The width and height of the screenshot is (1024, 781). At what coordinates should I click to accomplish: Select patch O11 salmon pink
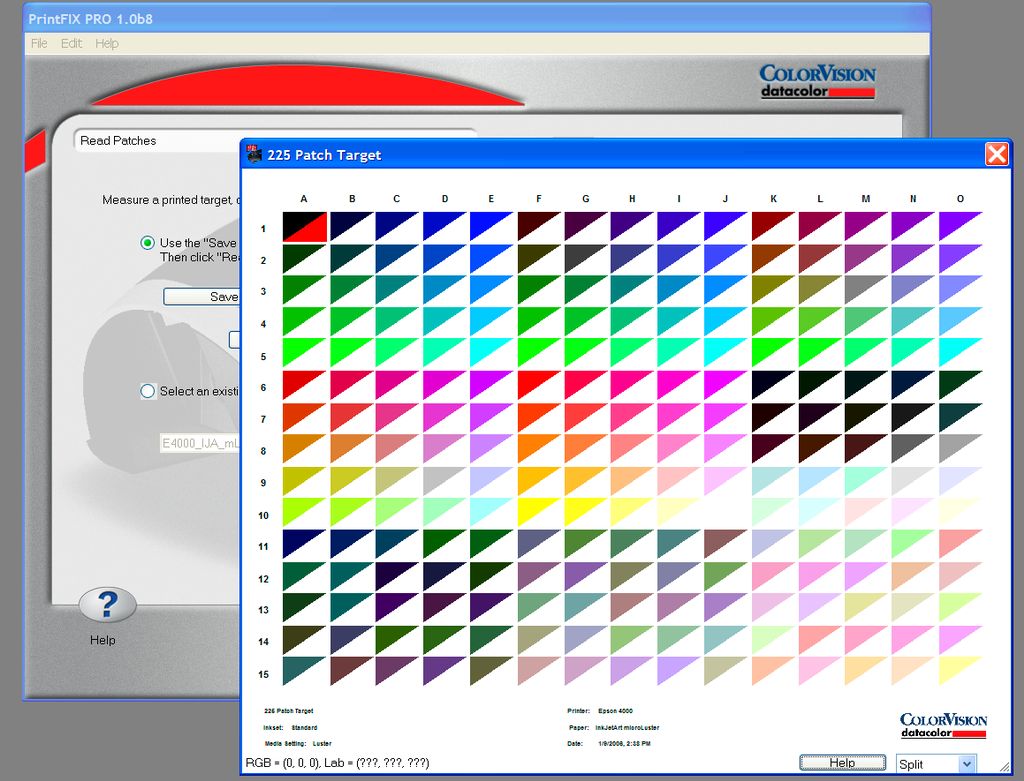pyautogui.click(x=961, y=544)
